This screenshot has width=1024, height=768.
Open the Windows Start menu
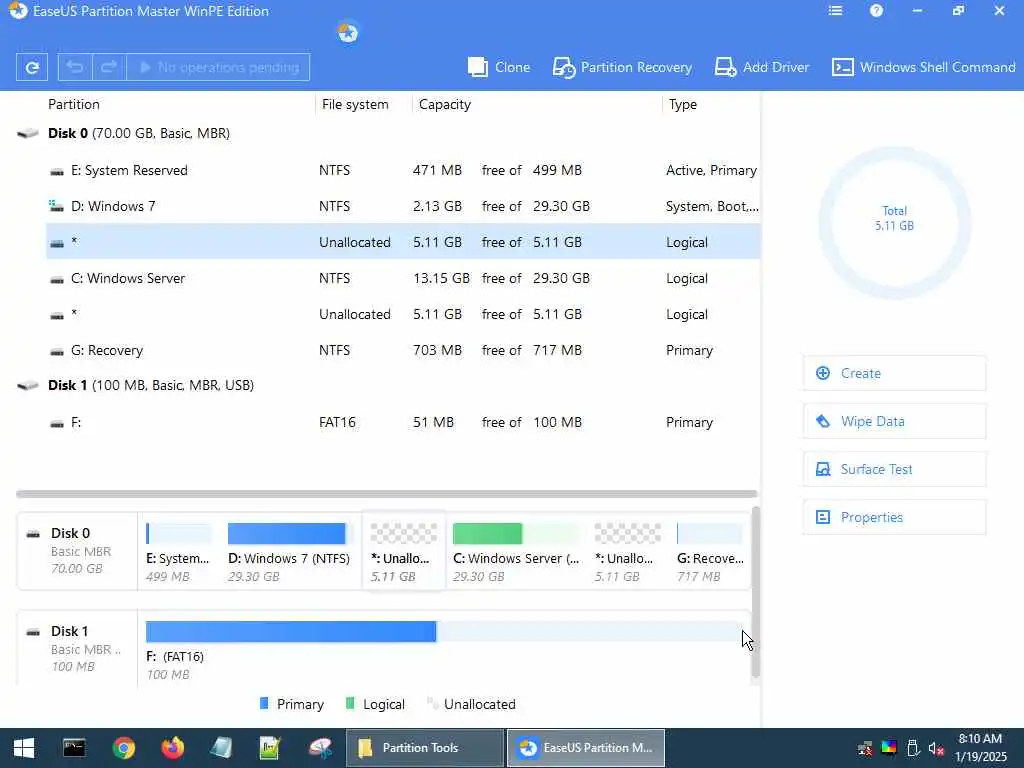point(24,748)
